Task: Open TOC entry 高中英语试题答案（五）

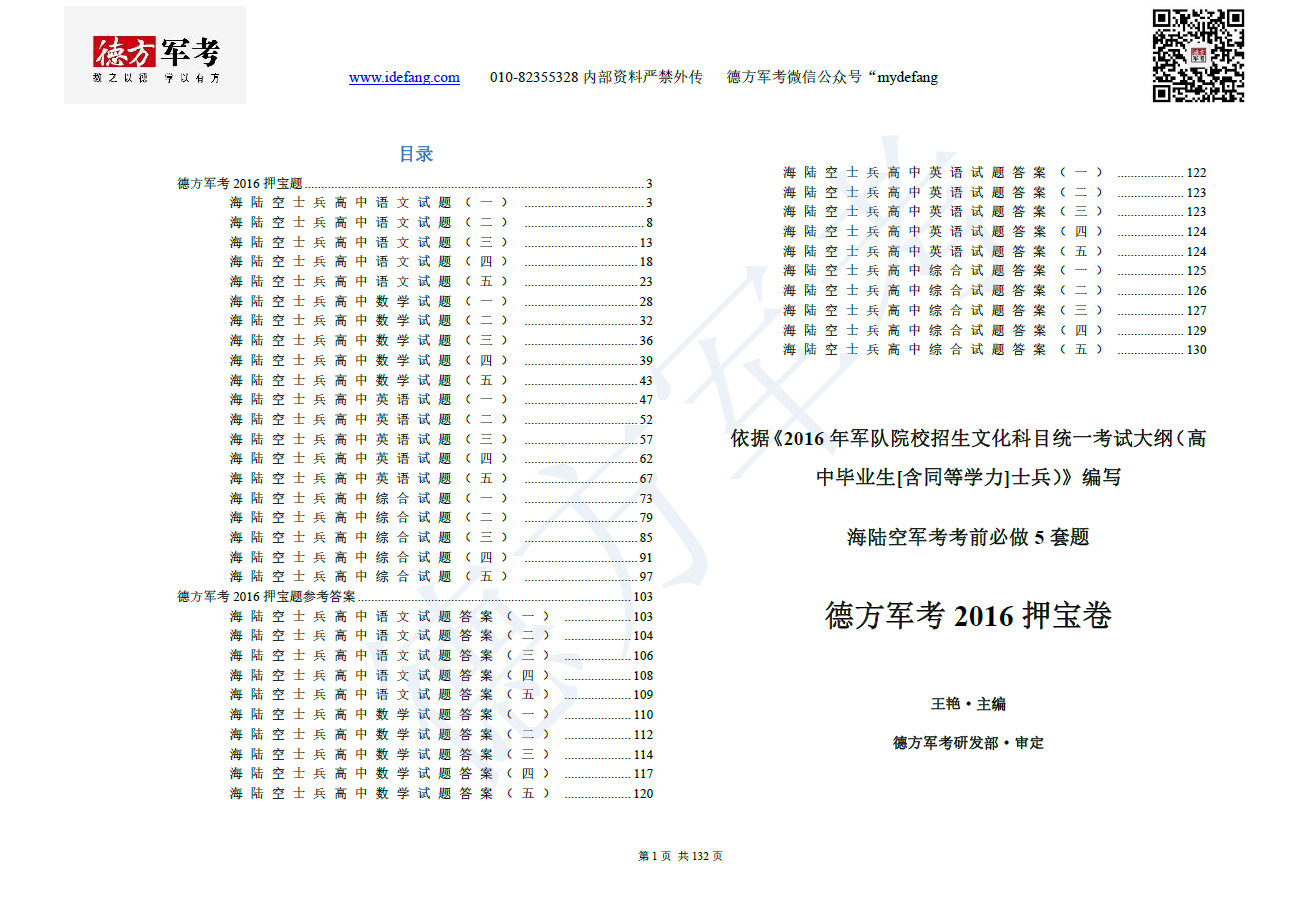Action: pyautogui.click(x=994, y=251)
